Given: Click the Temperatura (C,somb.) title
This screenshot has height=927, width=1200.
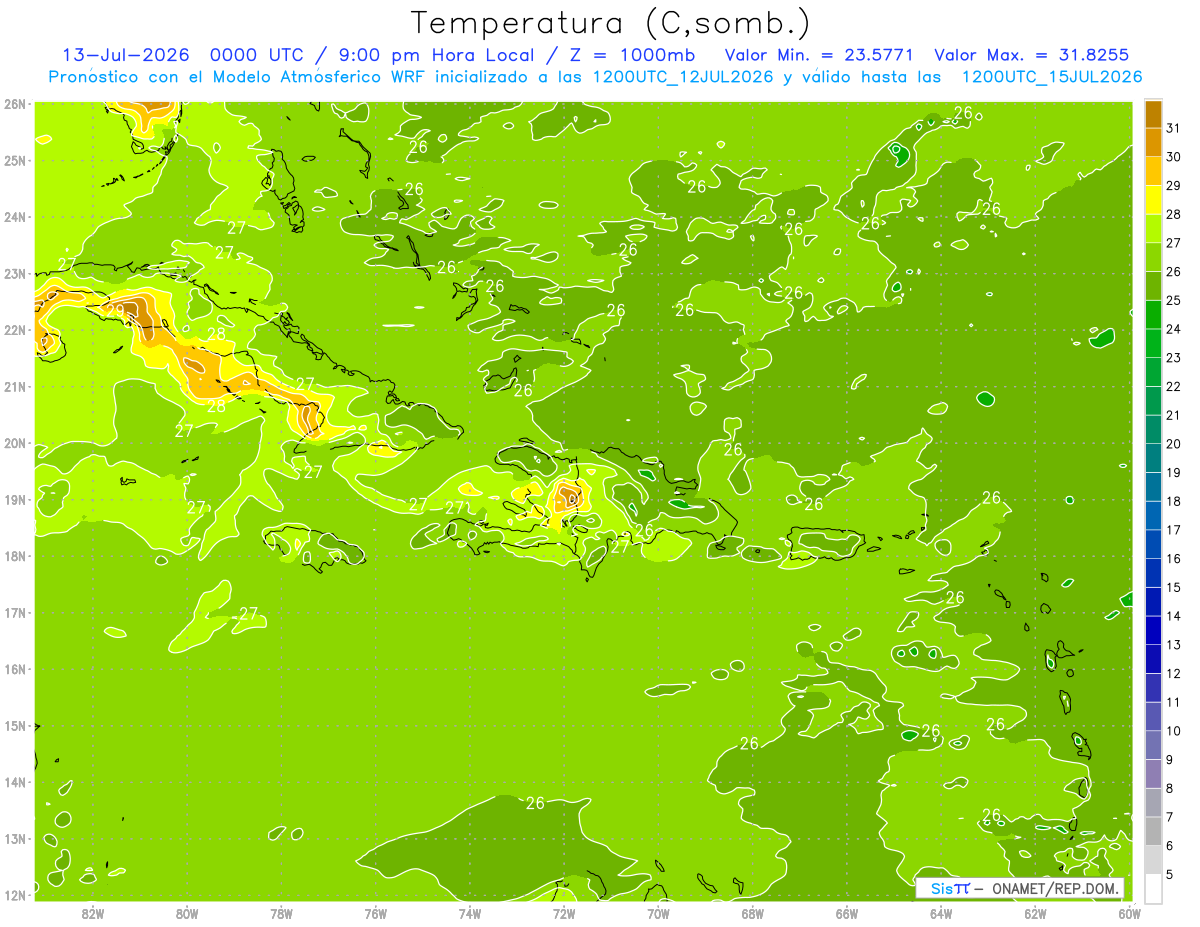Looking at the screenshot, I should [609, 23].
